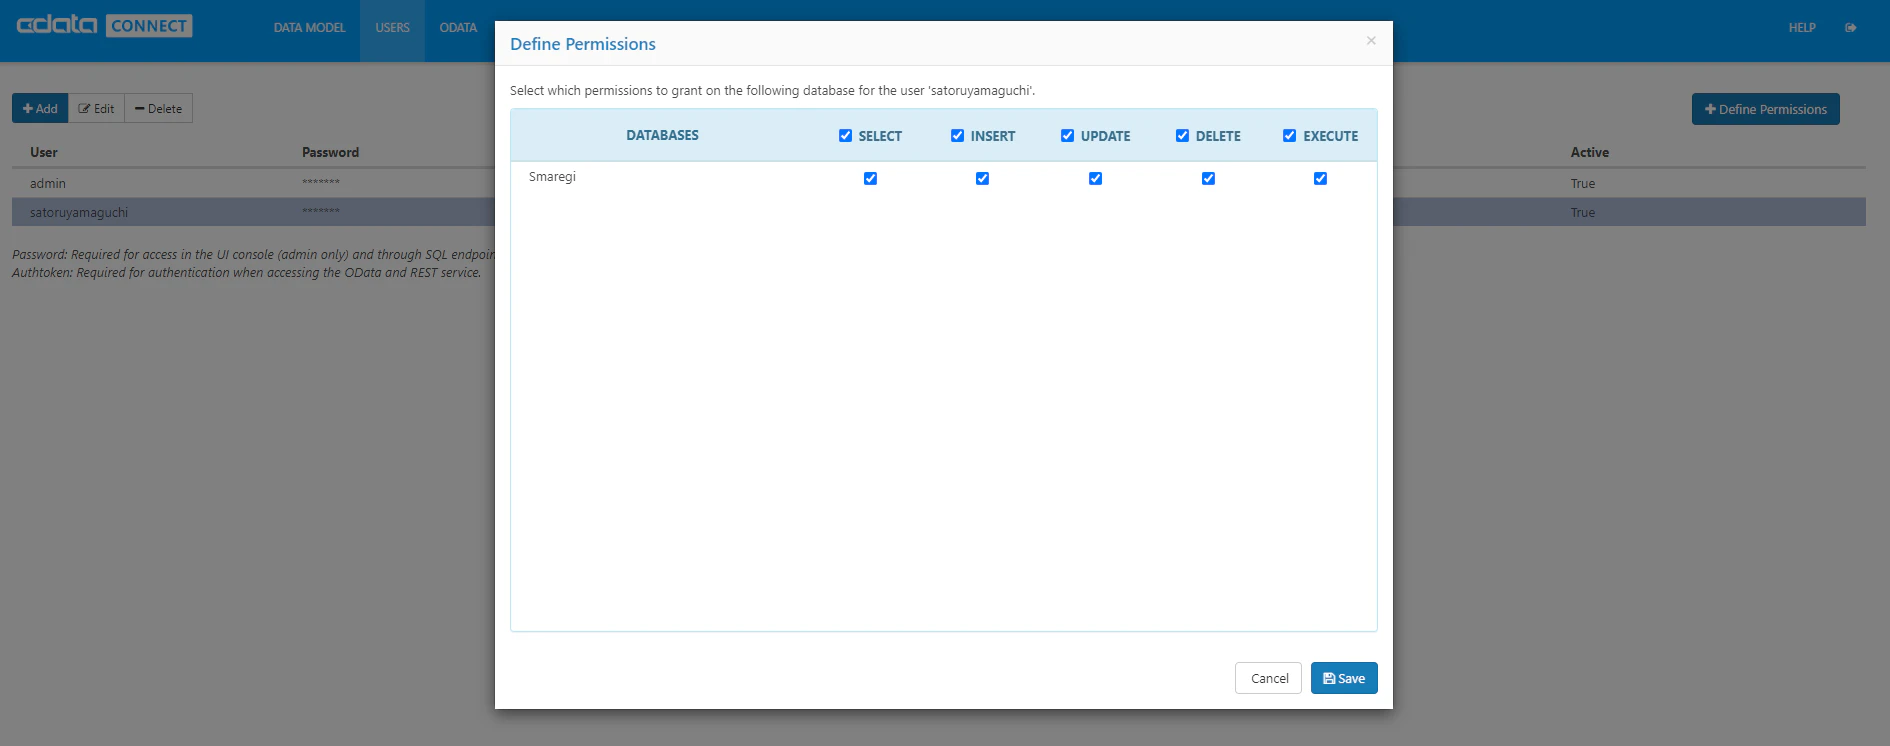This screenshot has height=746, width=1890.
Task: Toggle the SELECT header checkbox
Action: [845, 135]
